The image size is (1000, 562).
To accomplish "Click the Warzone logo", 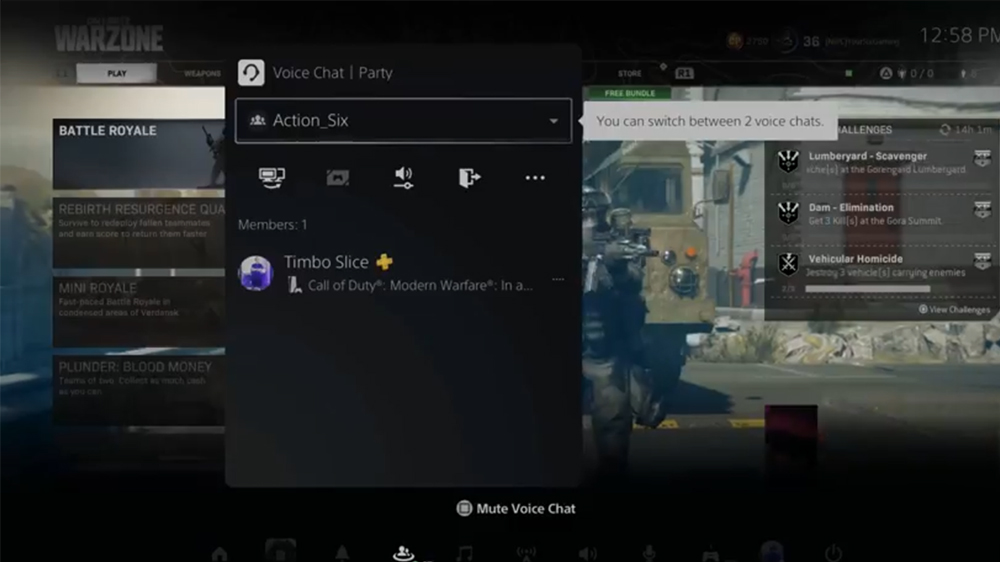I will coord(108,36).
